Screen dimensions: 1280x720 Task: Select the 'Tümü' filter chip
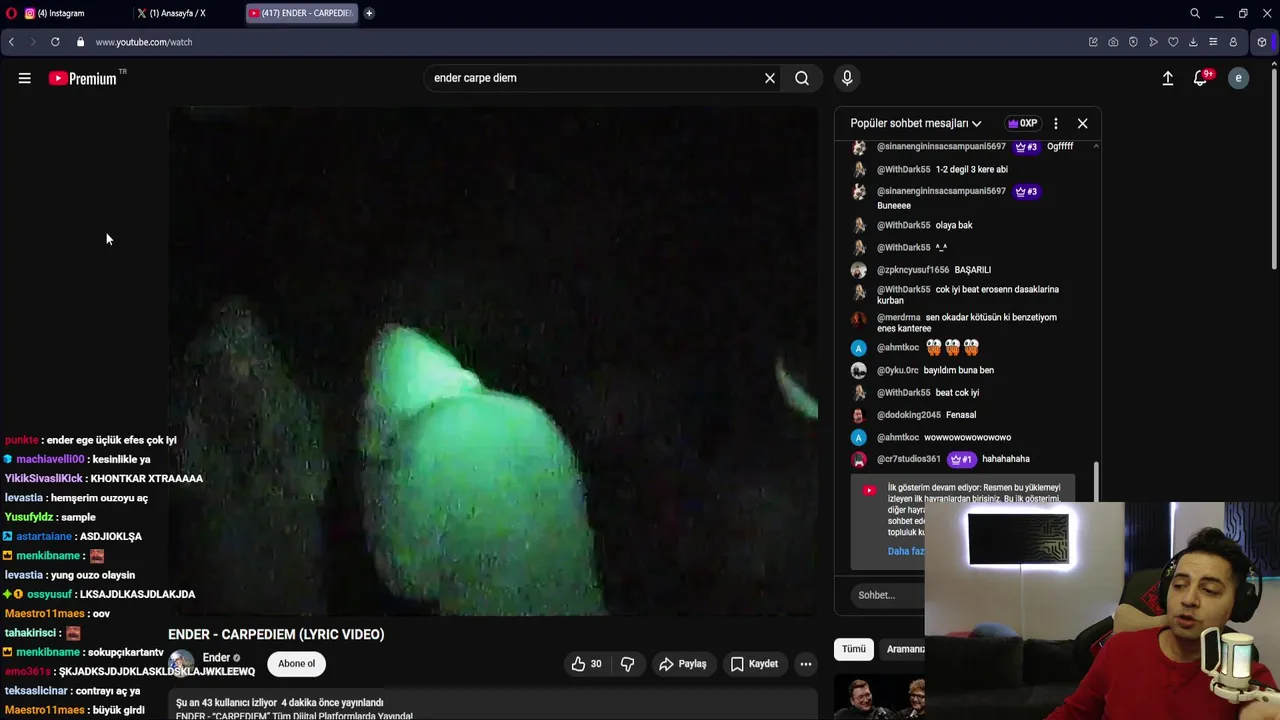[x=853, y=649]
